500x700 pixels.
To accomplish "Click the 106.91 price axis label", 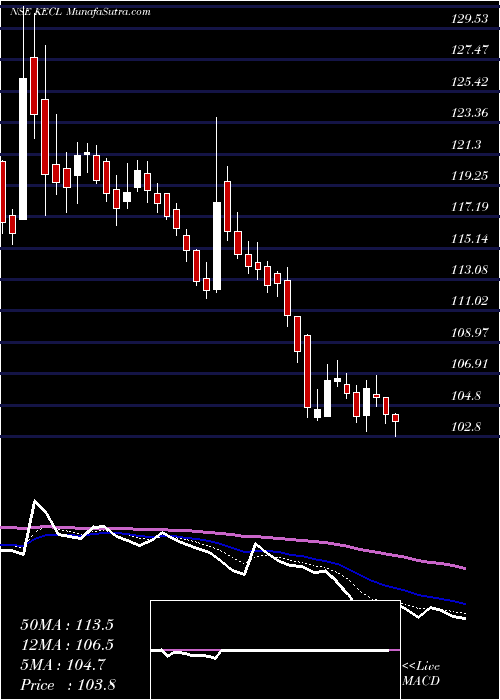I will [x=469, y=364].
